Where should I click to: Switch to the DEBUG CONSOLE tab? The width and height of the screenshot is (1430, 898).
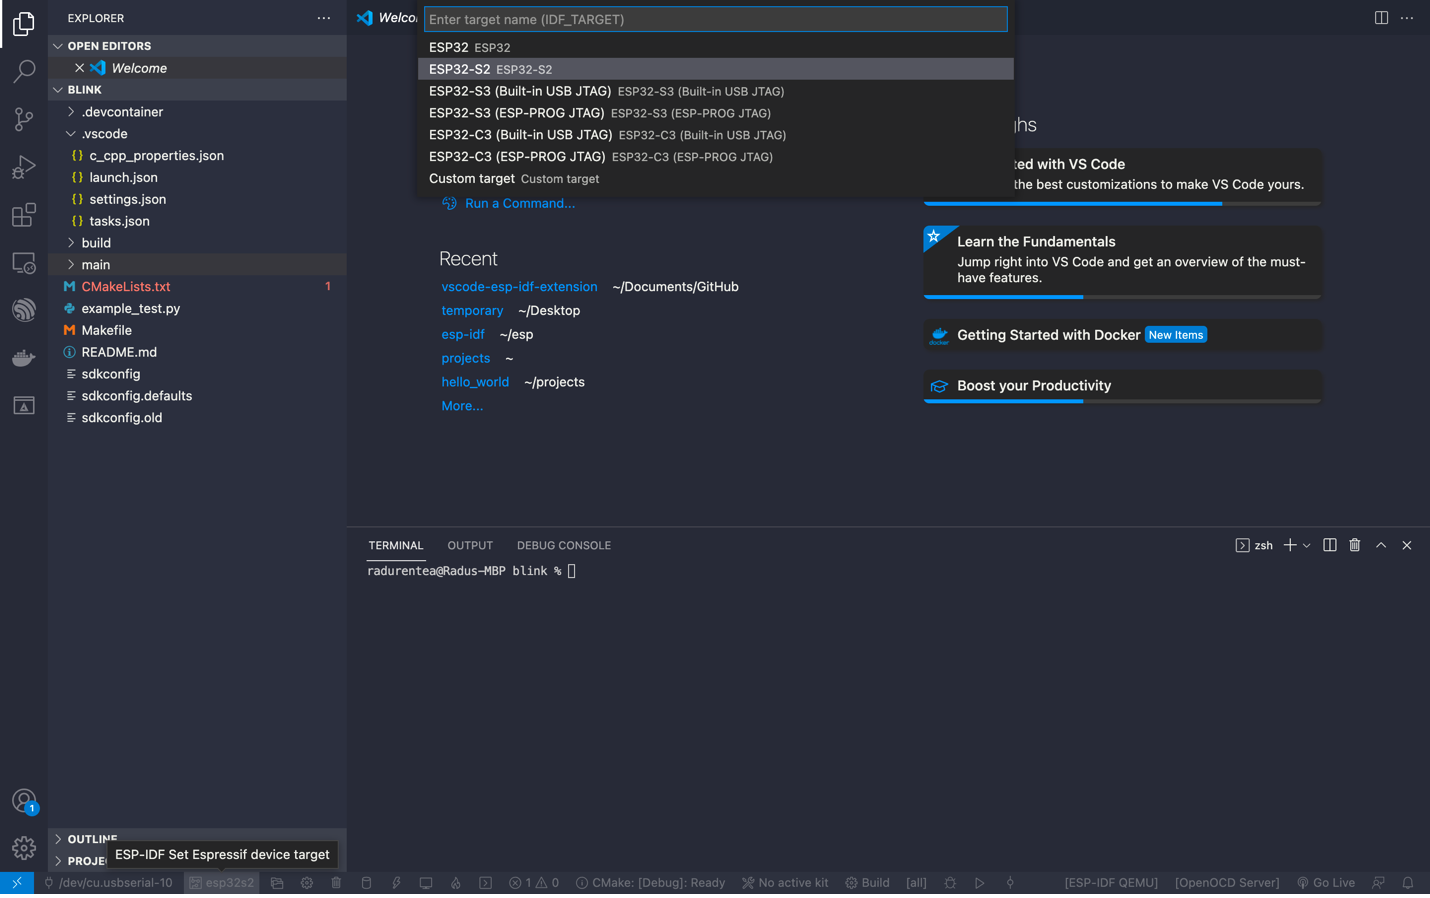[563, 545]
